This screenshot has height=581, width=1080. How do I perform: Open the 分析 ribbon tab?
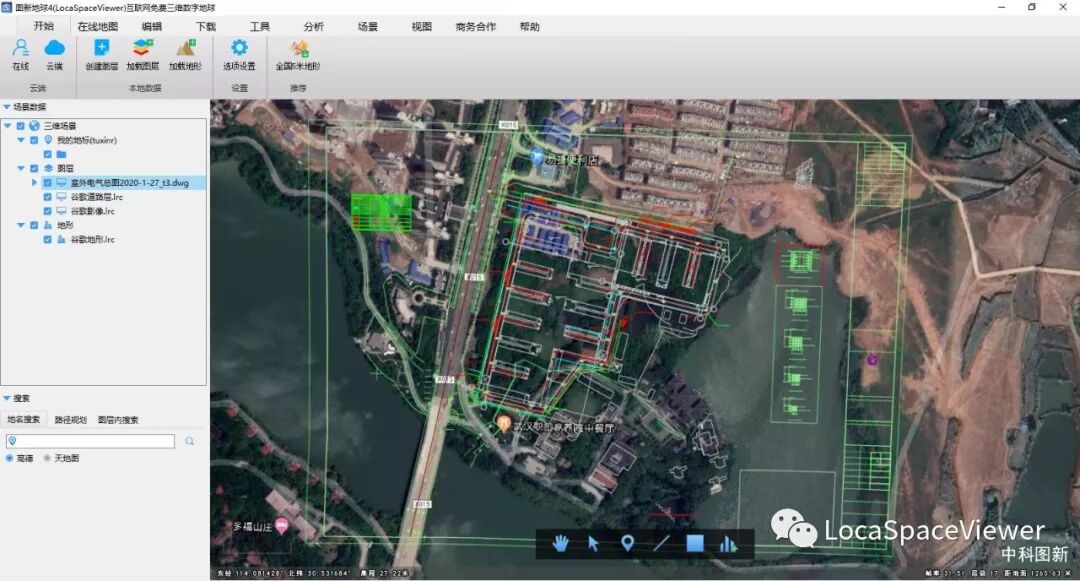pyautogui.click(x=313, y=26)
